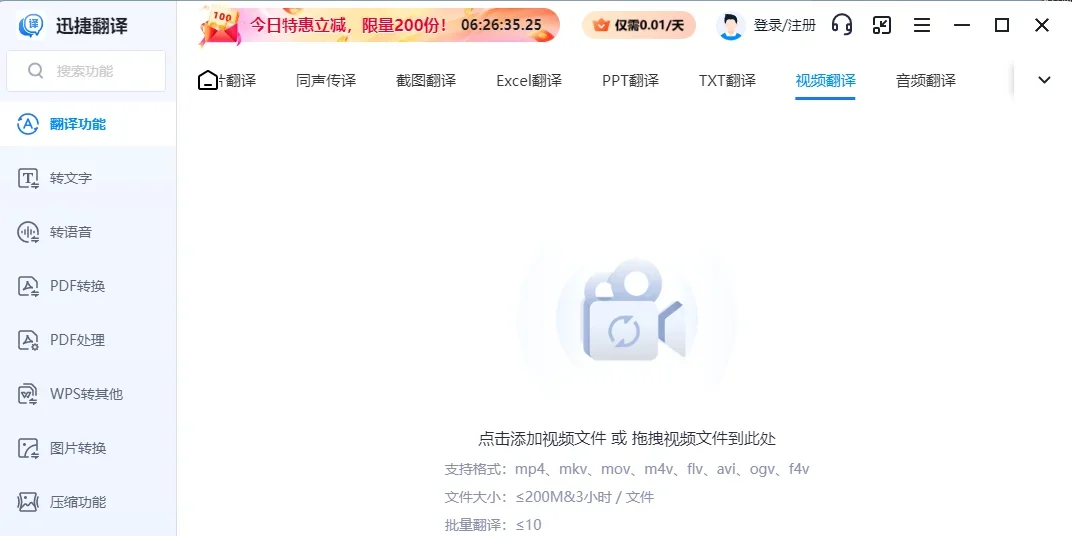Click the 转文字 sidebar icon
The height and width of the screenshot is (536, 1072).
27,178
